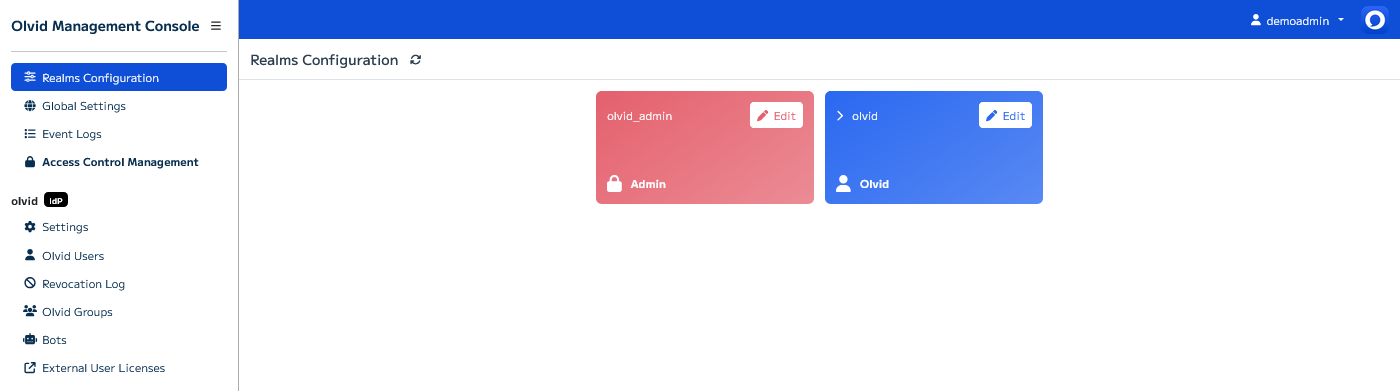Edit the olvid realm
The height and width of the screenshot is (391, 1400).
pyautogui.click(x=1005, y=115)
